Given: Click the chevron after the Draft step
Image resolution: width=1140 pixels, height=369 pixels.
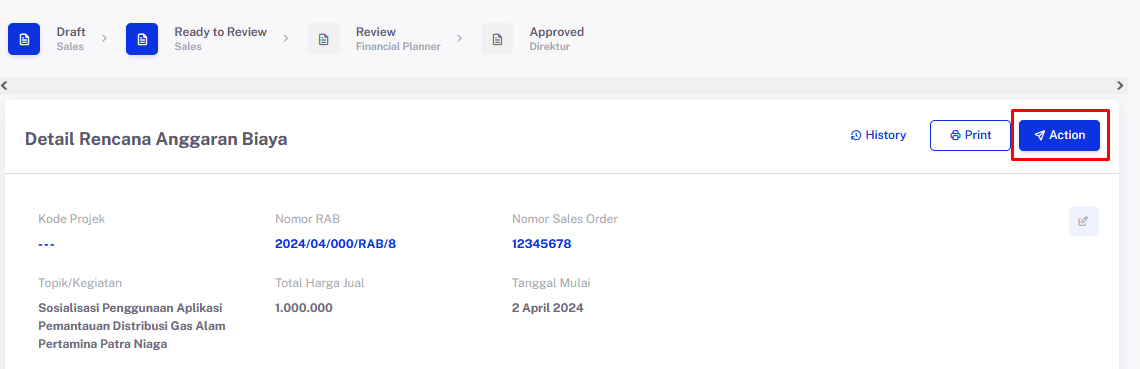Looking at the screenshot, I should click(104, 38).
